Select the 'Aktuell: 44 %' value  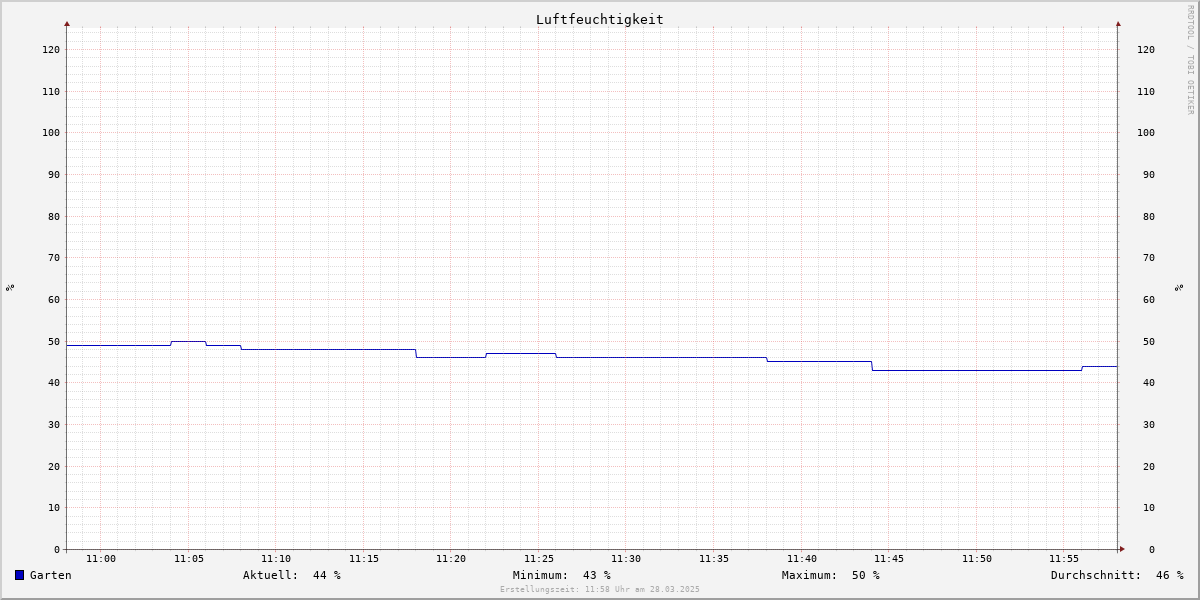(292, 575)
